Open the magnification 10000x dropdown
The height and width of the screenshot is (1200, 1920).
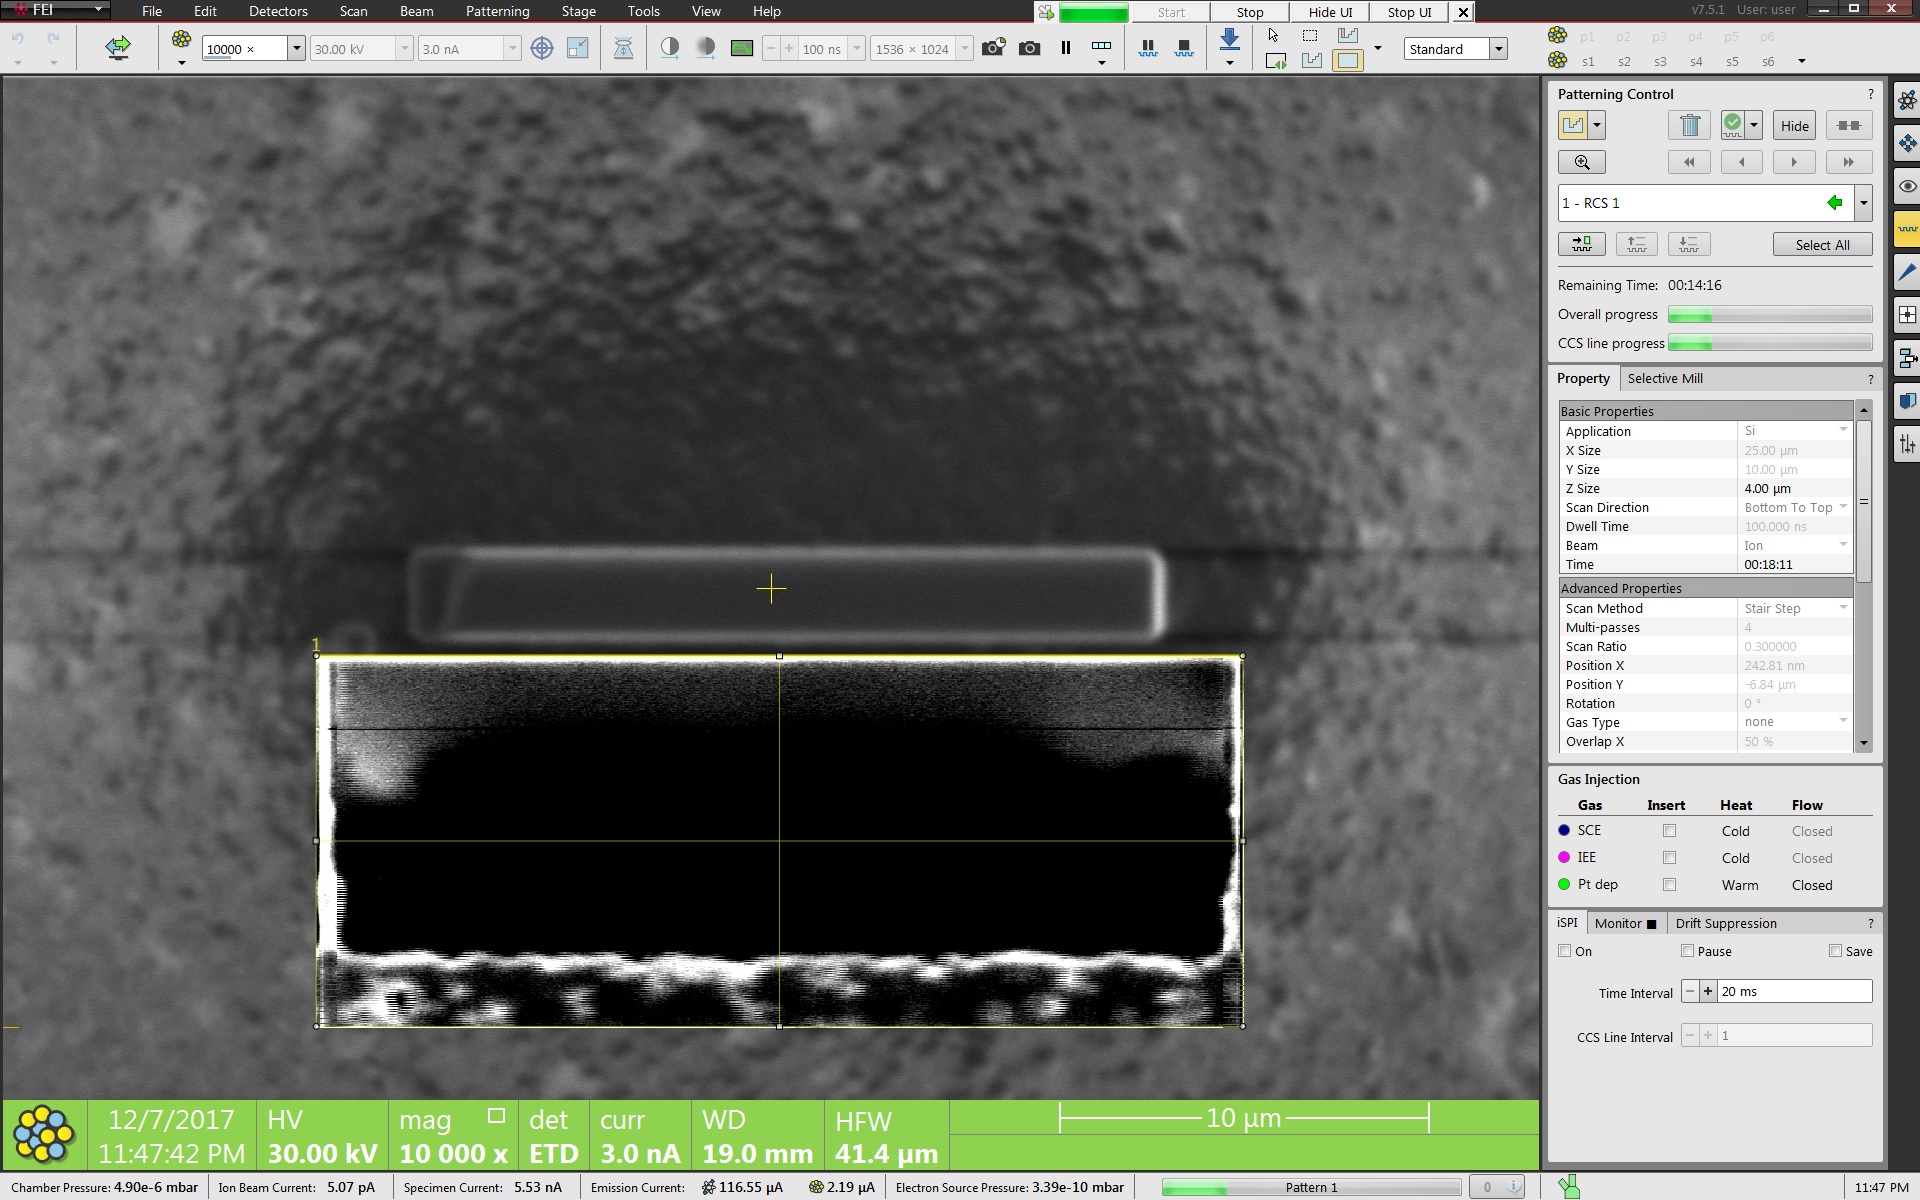coord(296,49)
